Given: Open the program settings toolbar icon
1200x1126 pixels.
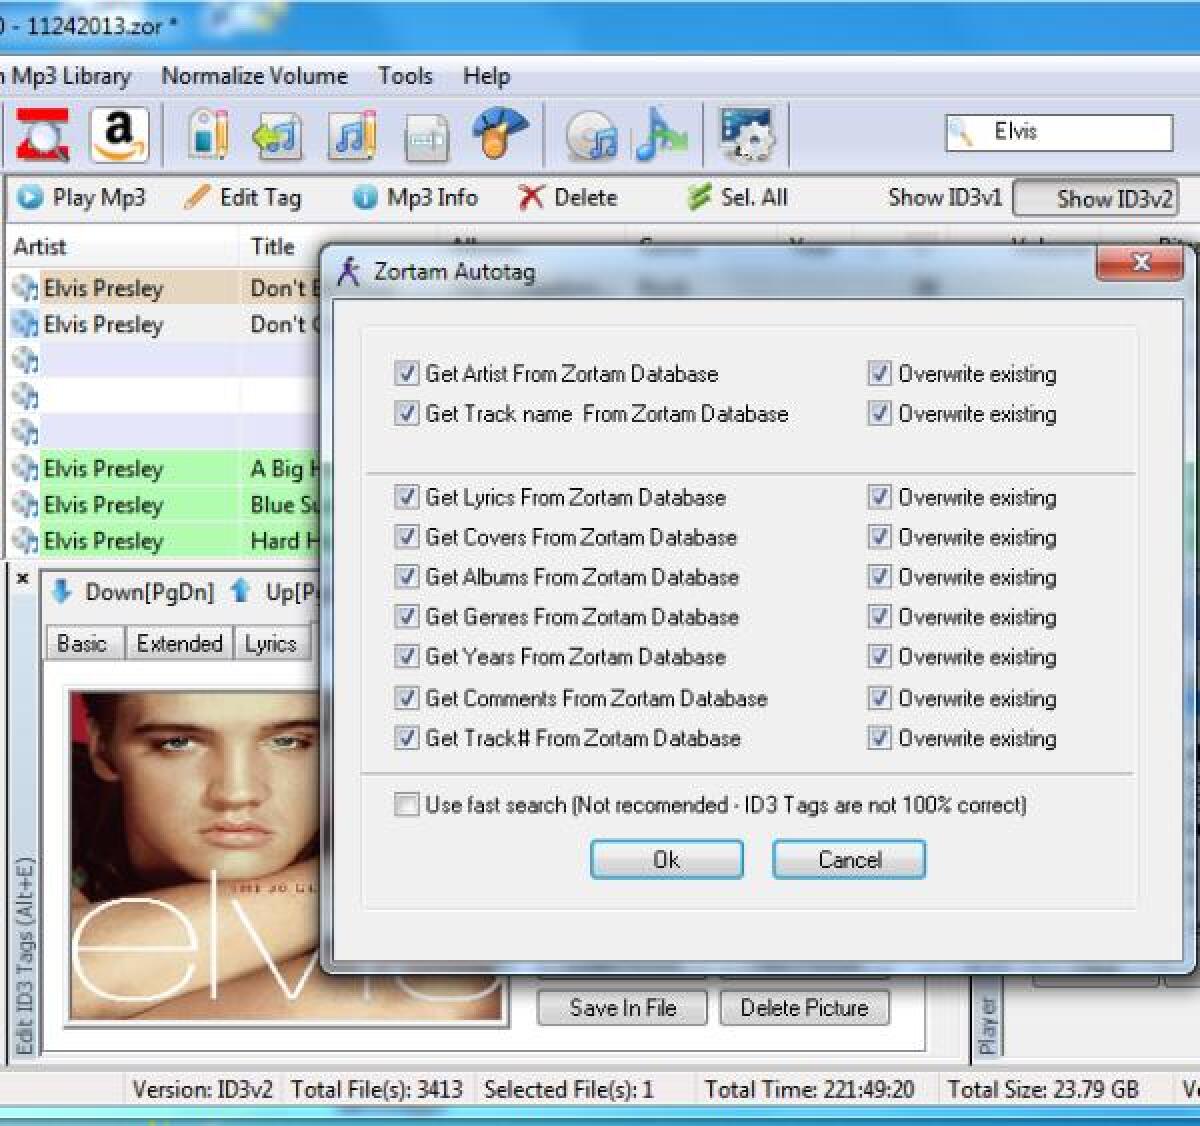Looking at the screenshot, I should click(x=748, y=133).
